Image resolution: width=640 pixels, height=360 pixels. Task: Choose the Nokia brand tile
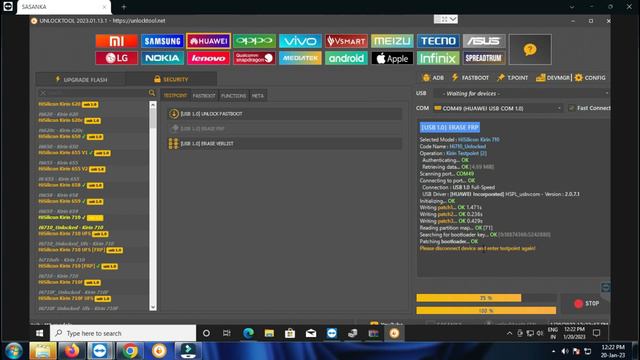[162, 58]
